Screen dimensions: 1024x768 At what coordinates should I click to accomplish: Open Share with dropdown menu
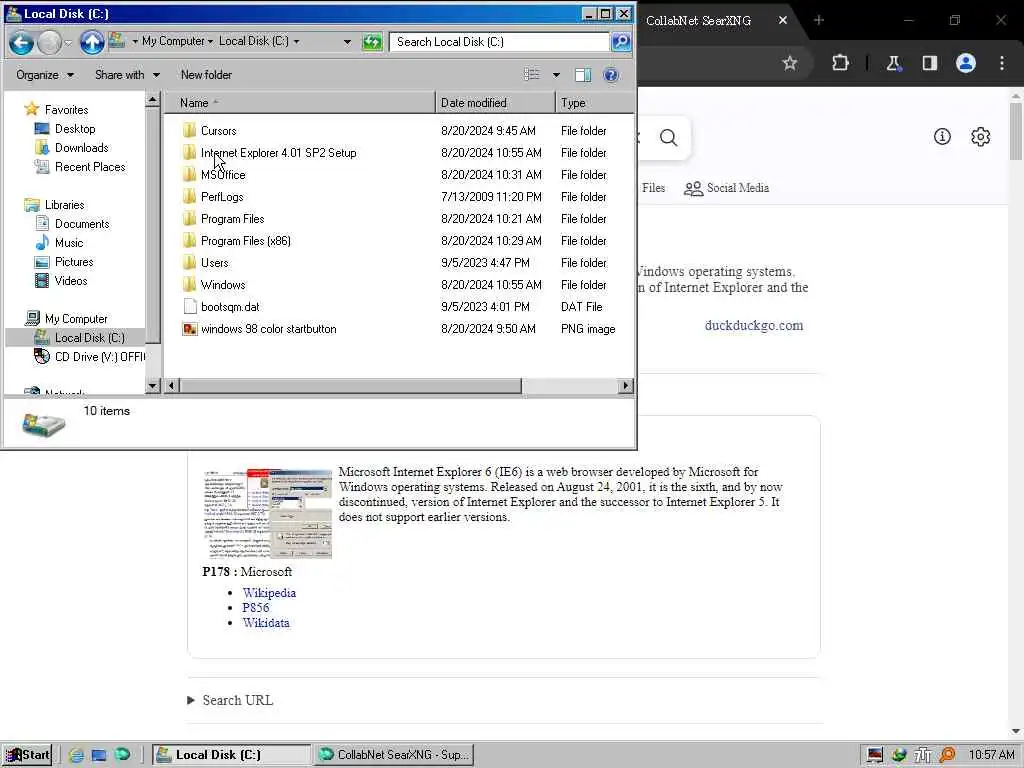(127, 74)
